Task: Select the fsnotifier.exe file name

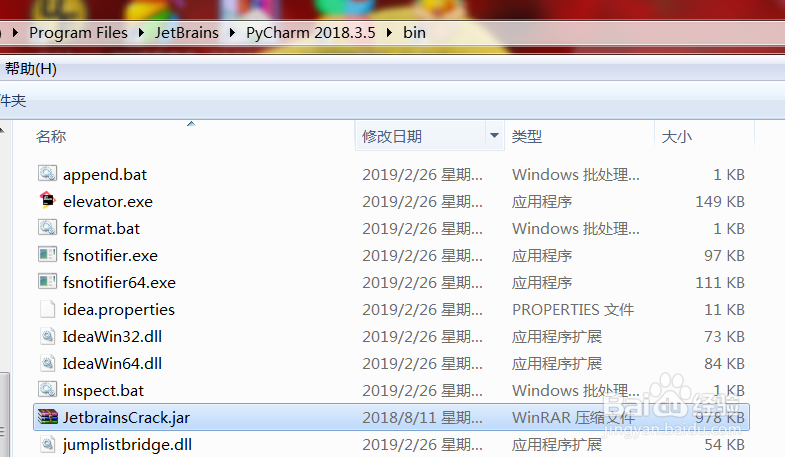Action: tap(110, 255)
